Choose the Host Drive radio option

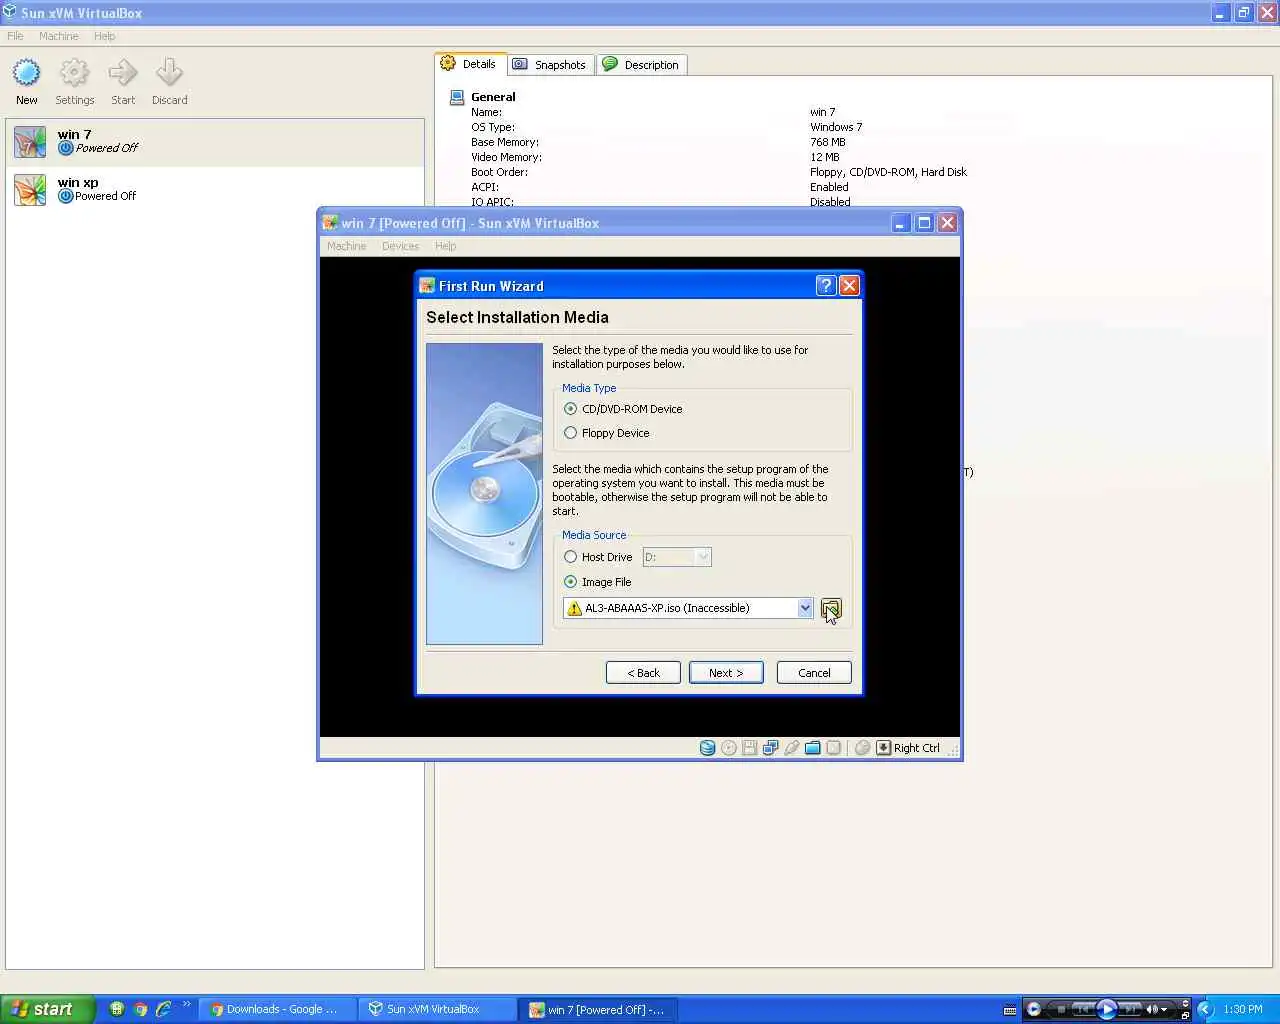(570, 557)
